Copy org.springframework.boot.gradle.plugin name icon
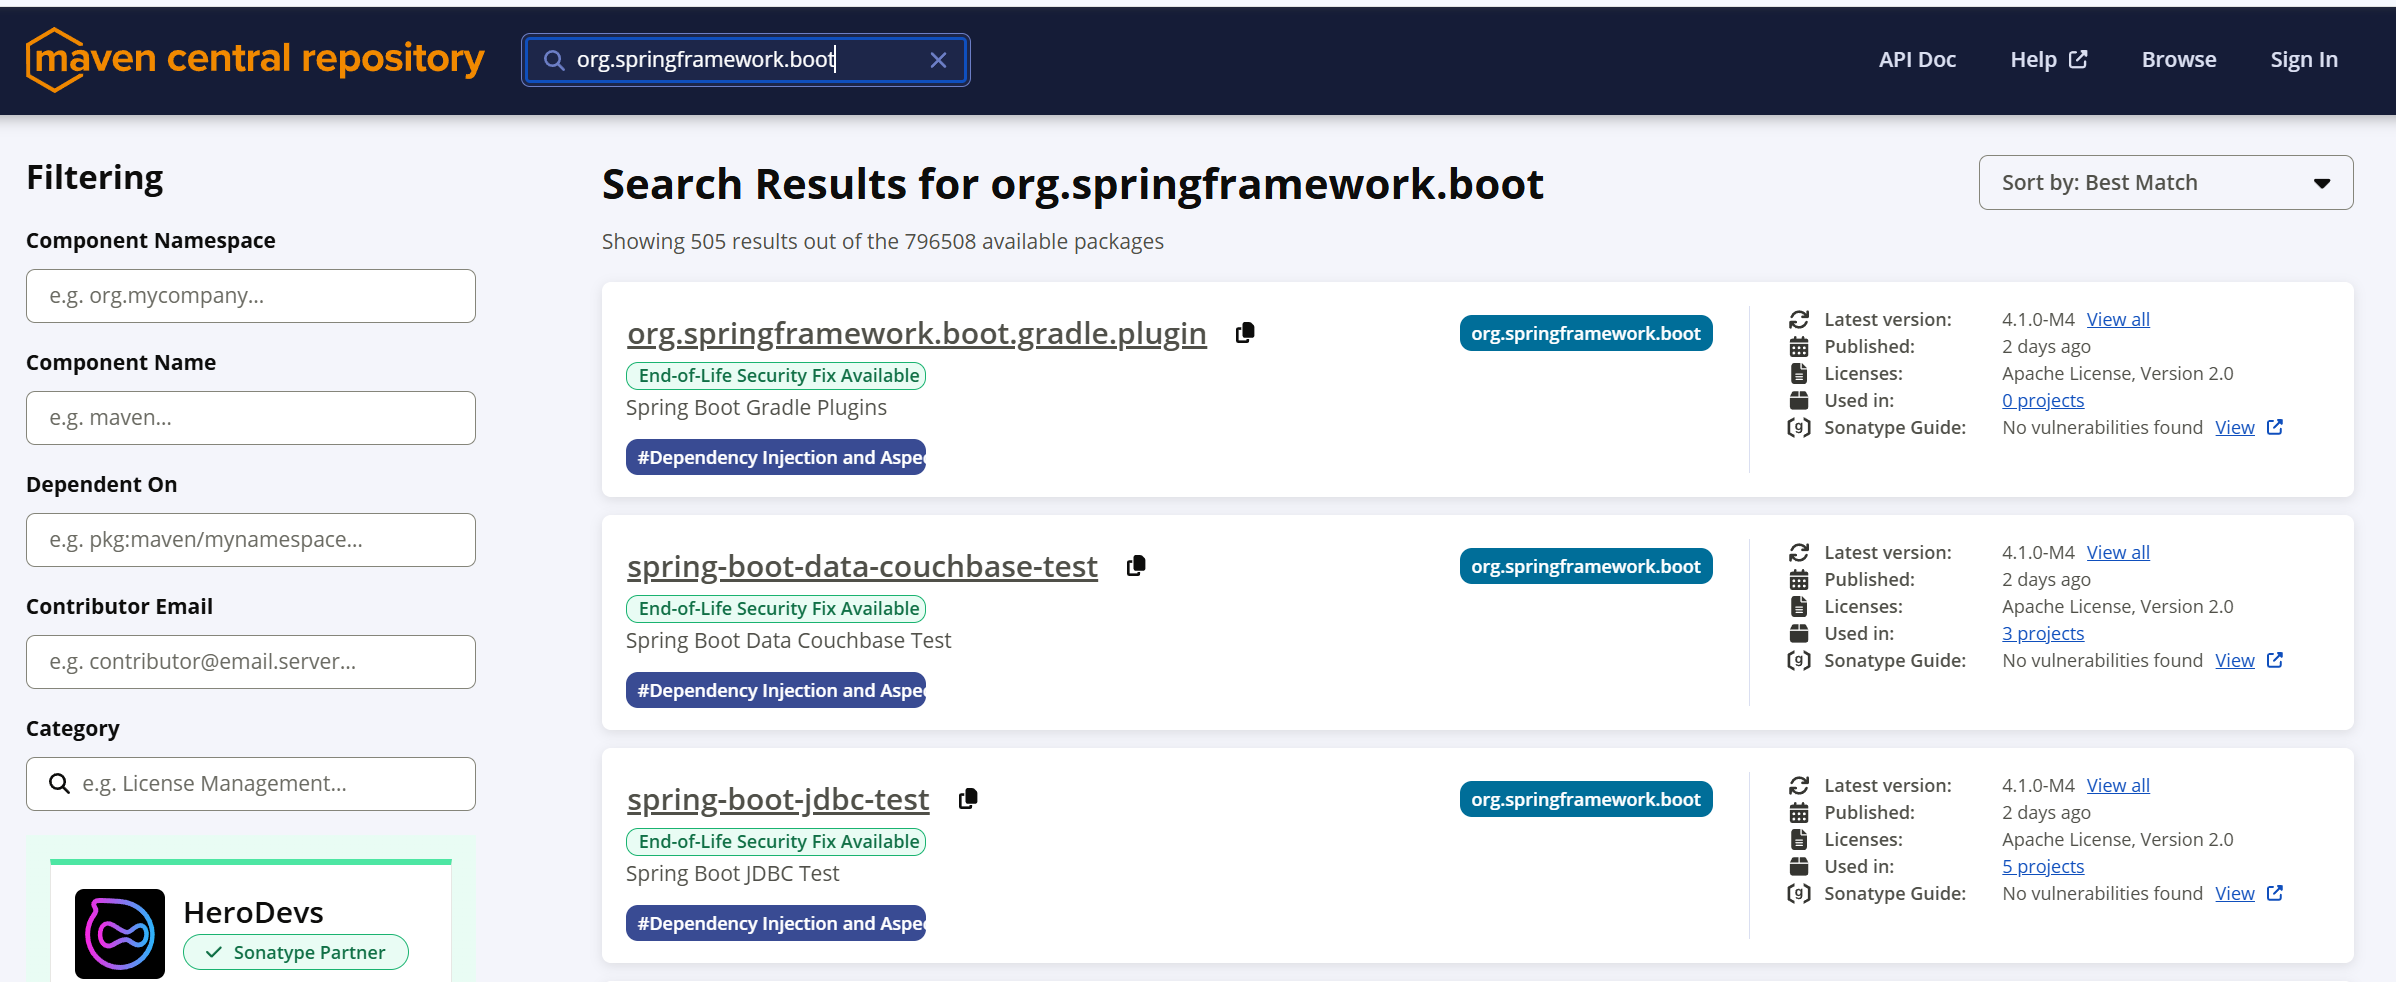Screen dimensions: 2396x982 (x=1245, y=333)
